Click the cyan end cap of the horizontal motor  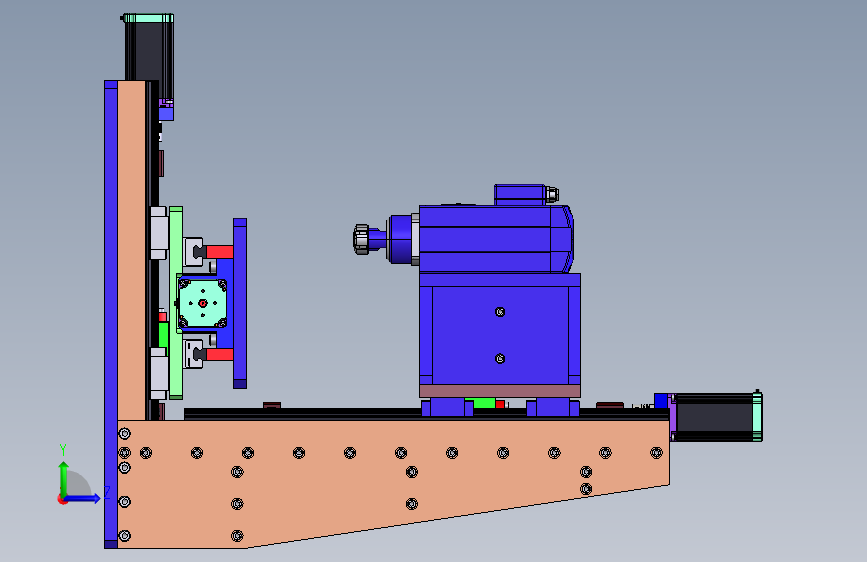[x=758, y=417]
